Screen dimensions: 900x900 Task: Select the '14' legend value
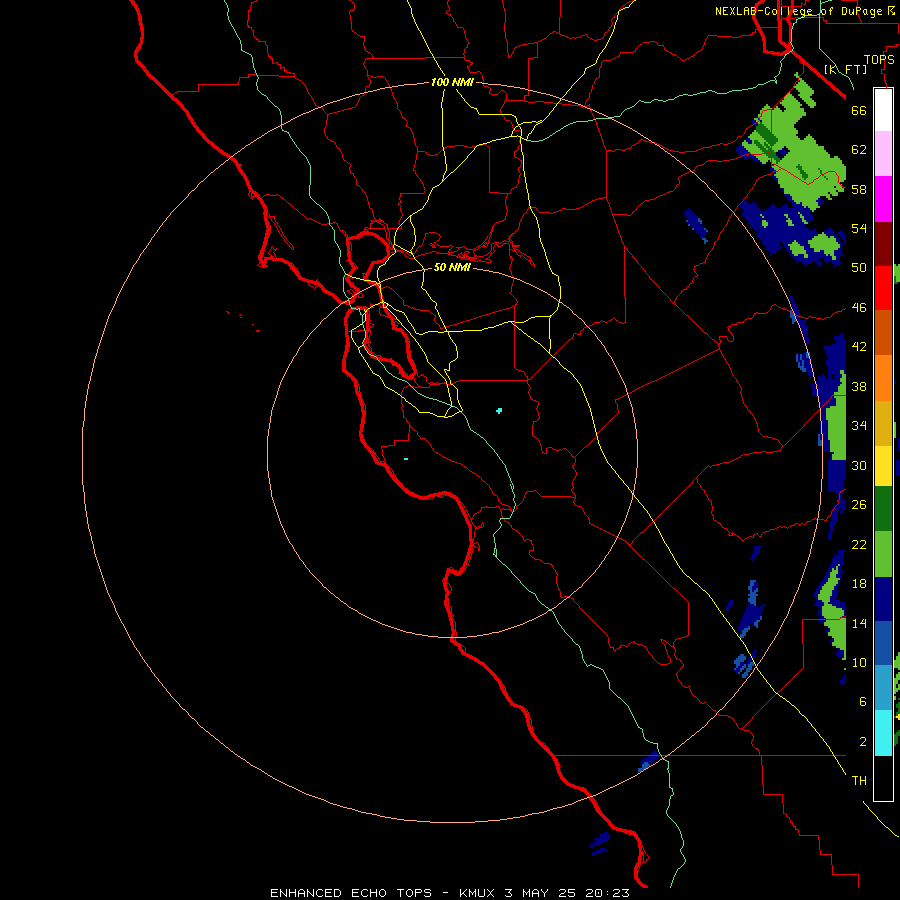tap(859, 623)
